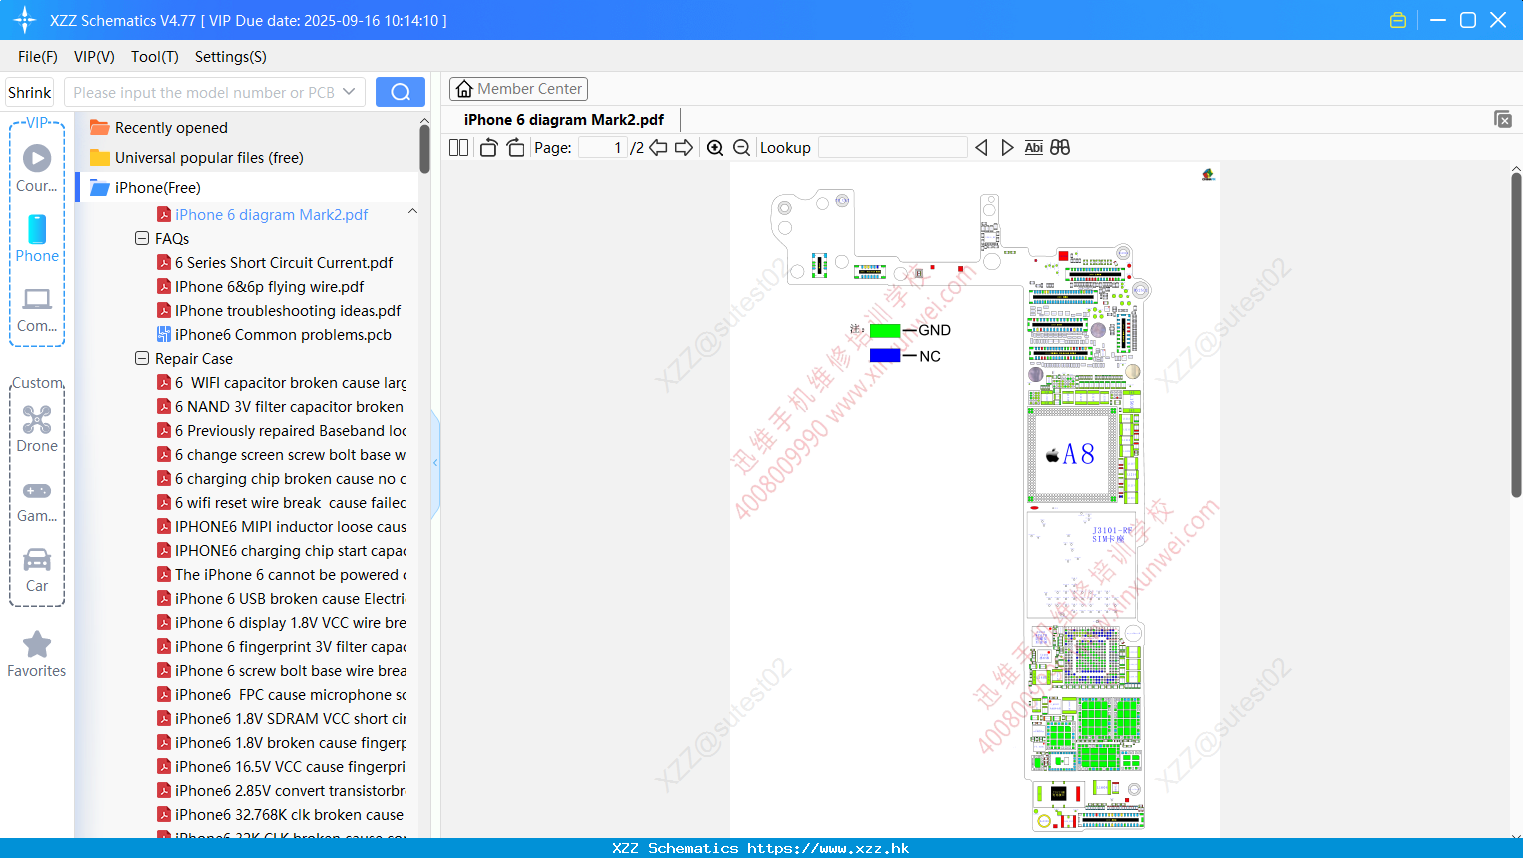Go to next page arrow
The height and width of the screenshot is (858, 1523).
[684, 148]
